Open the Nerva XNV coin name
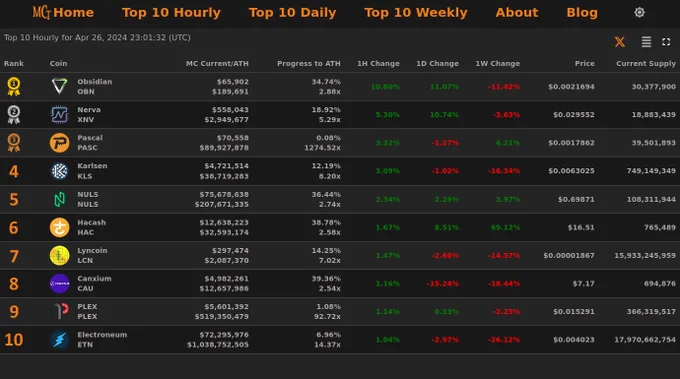 click(89, 114)
